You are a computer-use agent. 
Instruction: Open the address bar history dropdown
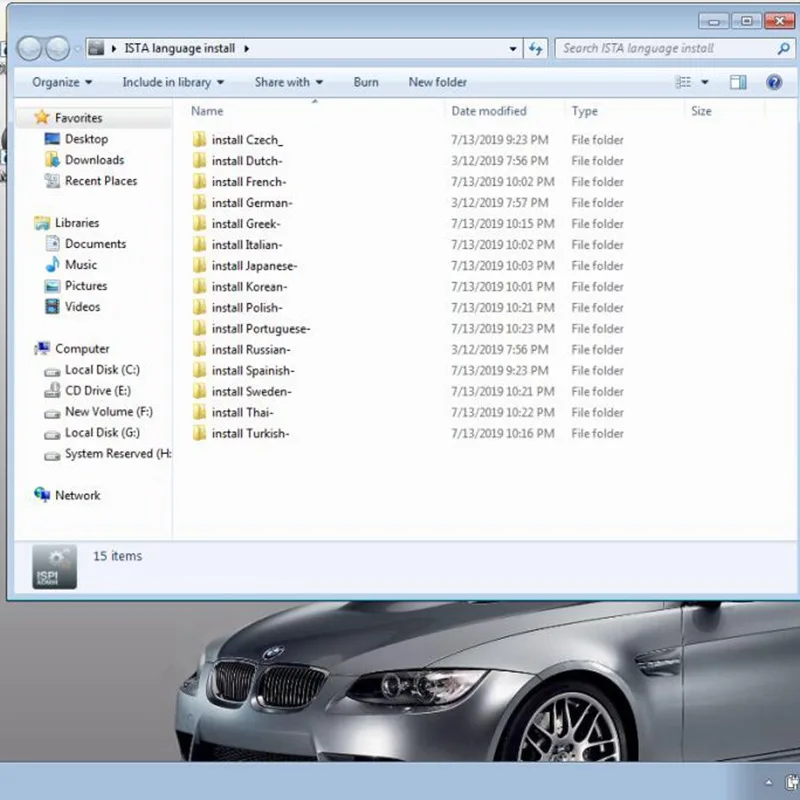[513, 48]
